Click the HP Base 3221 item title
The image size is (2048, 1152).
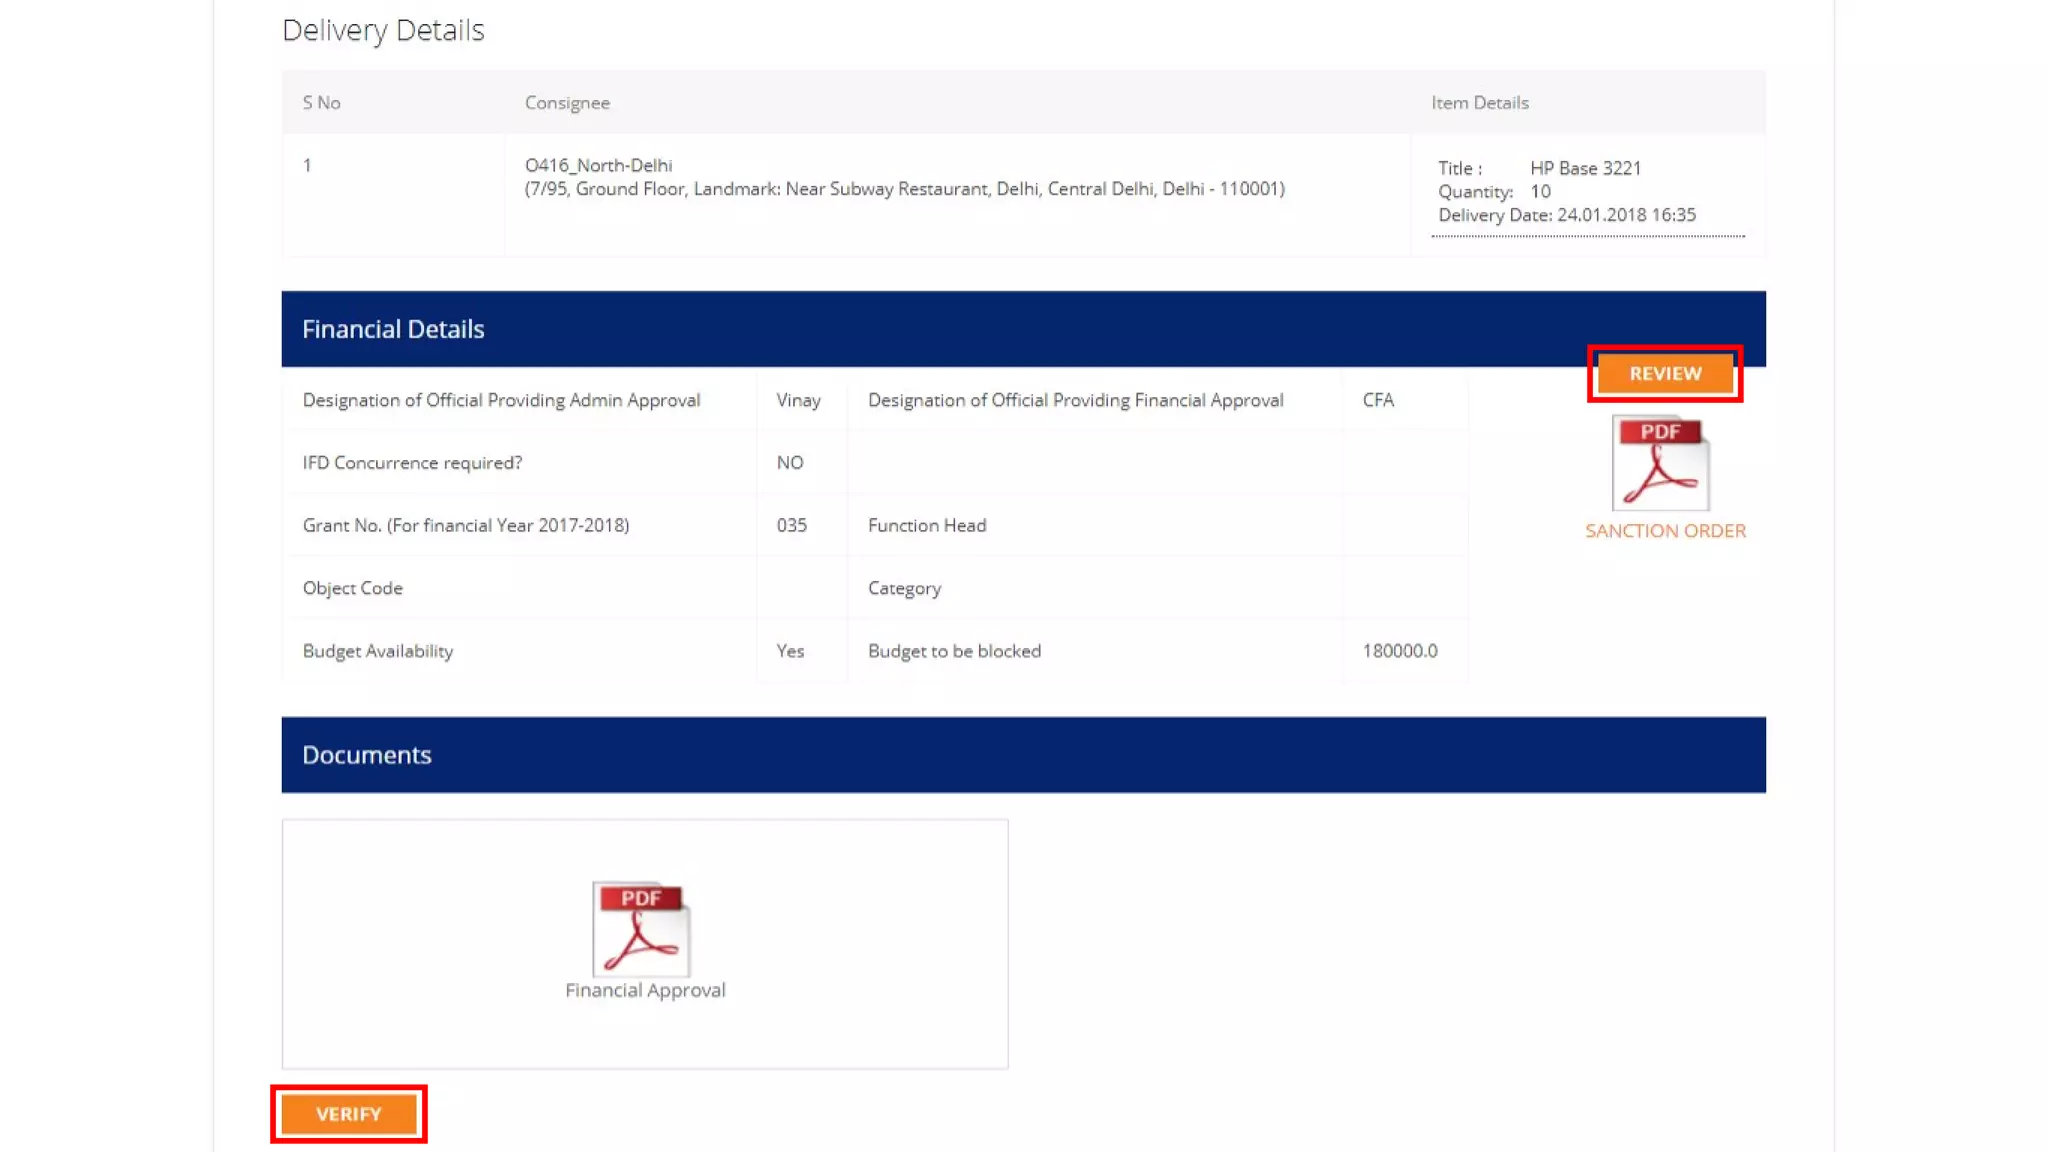[x=1585, y=168]
